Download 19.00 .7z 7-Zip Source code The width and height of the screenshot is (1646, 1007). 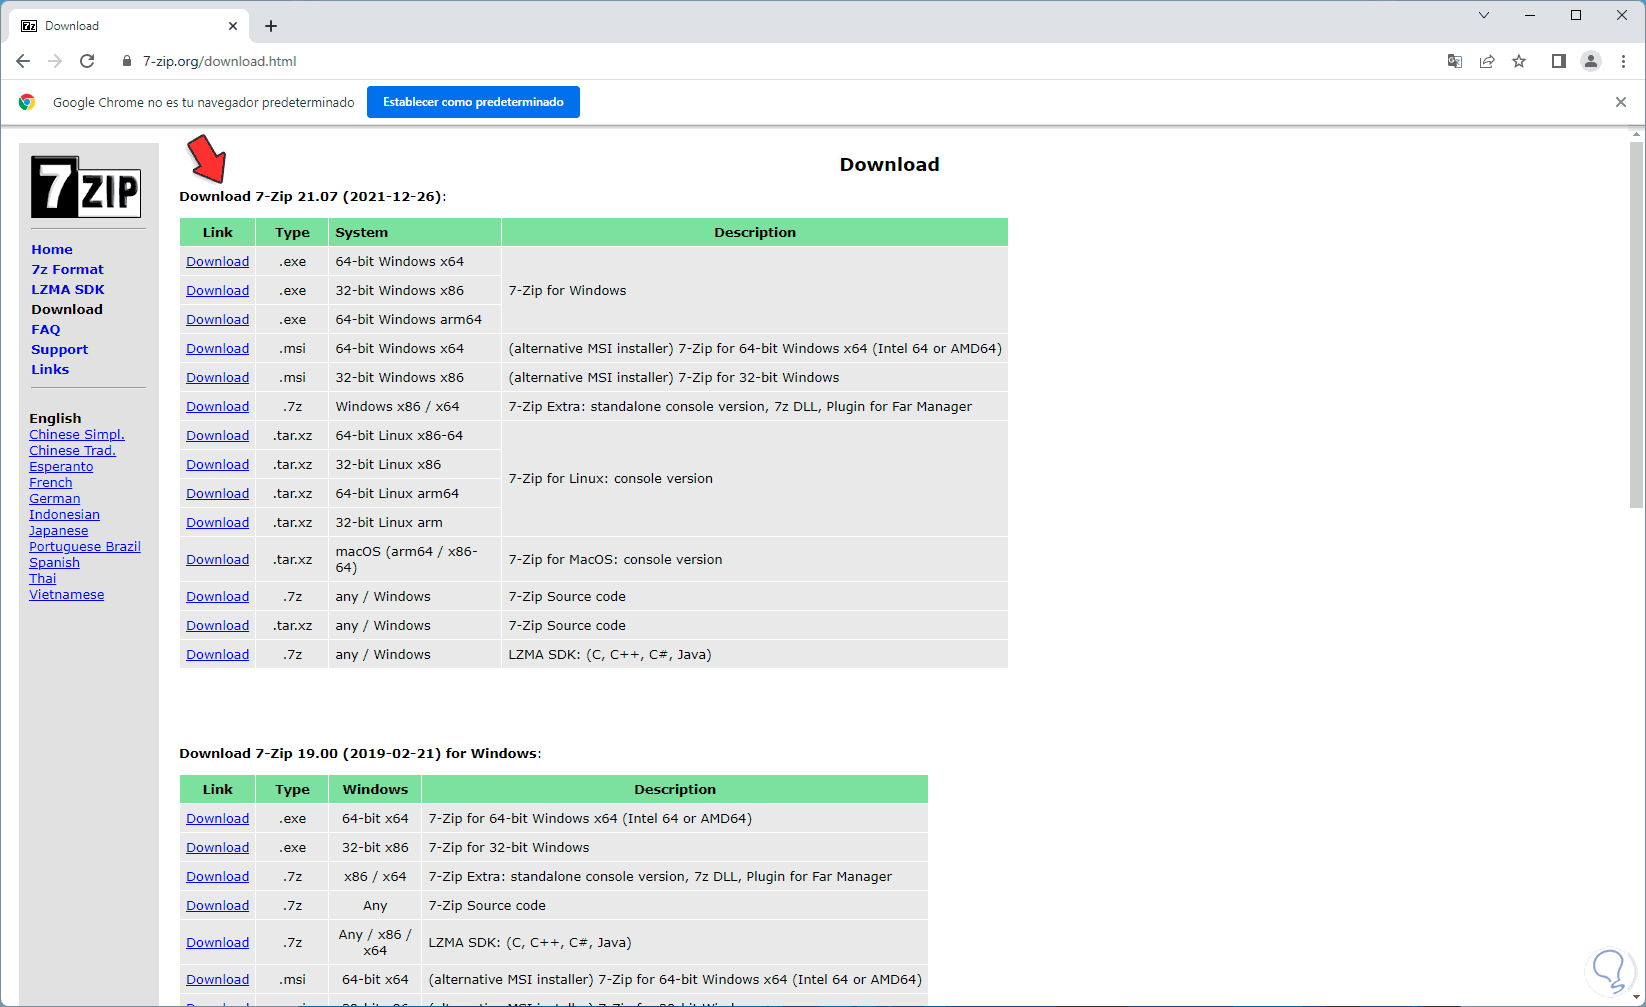pos(217,906)
